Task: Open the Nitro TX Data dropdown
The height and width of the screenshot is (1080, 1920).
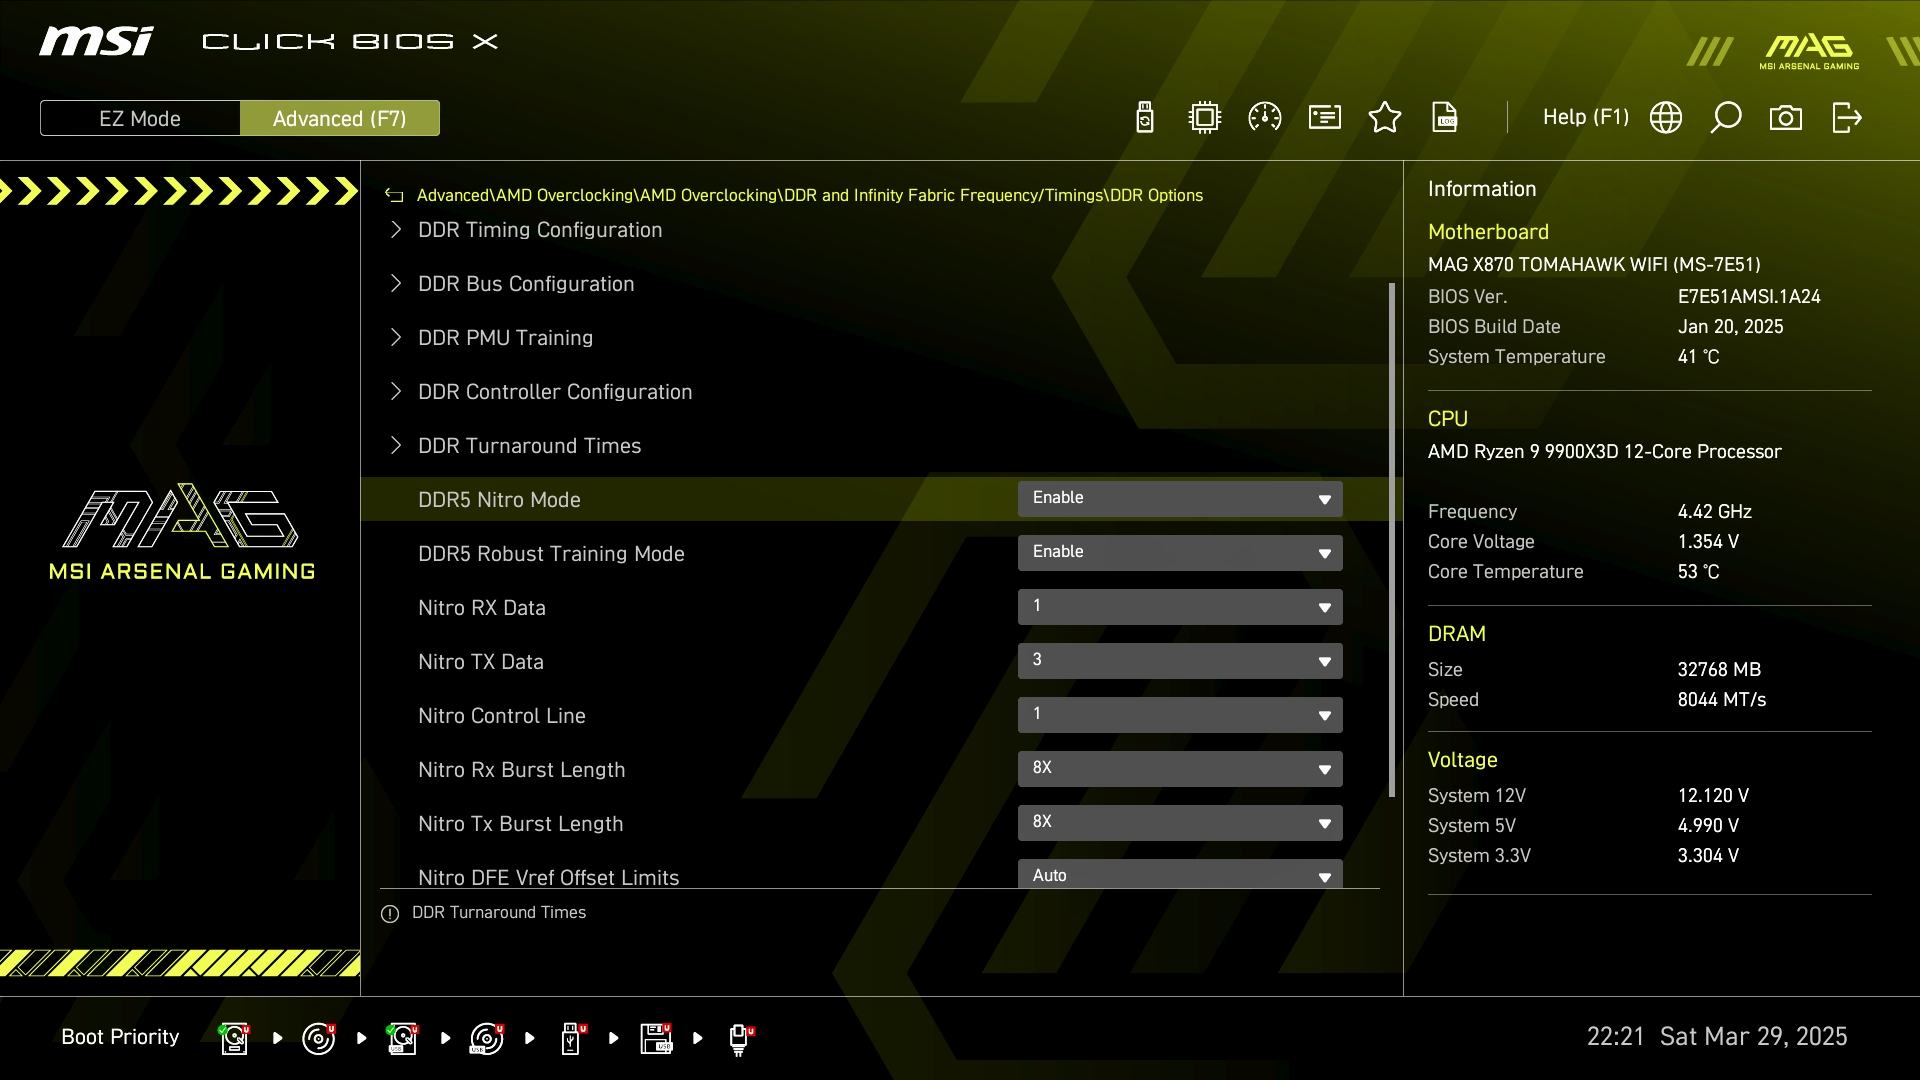Action: (1180, 661)
